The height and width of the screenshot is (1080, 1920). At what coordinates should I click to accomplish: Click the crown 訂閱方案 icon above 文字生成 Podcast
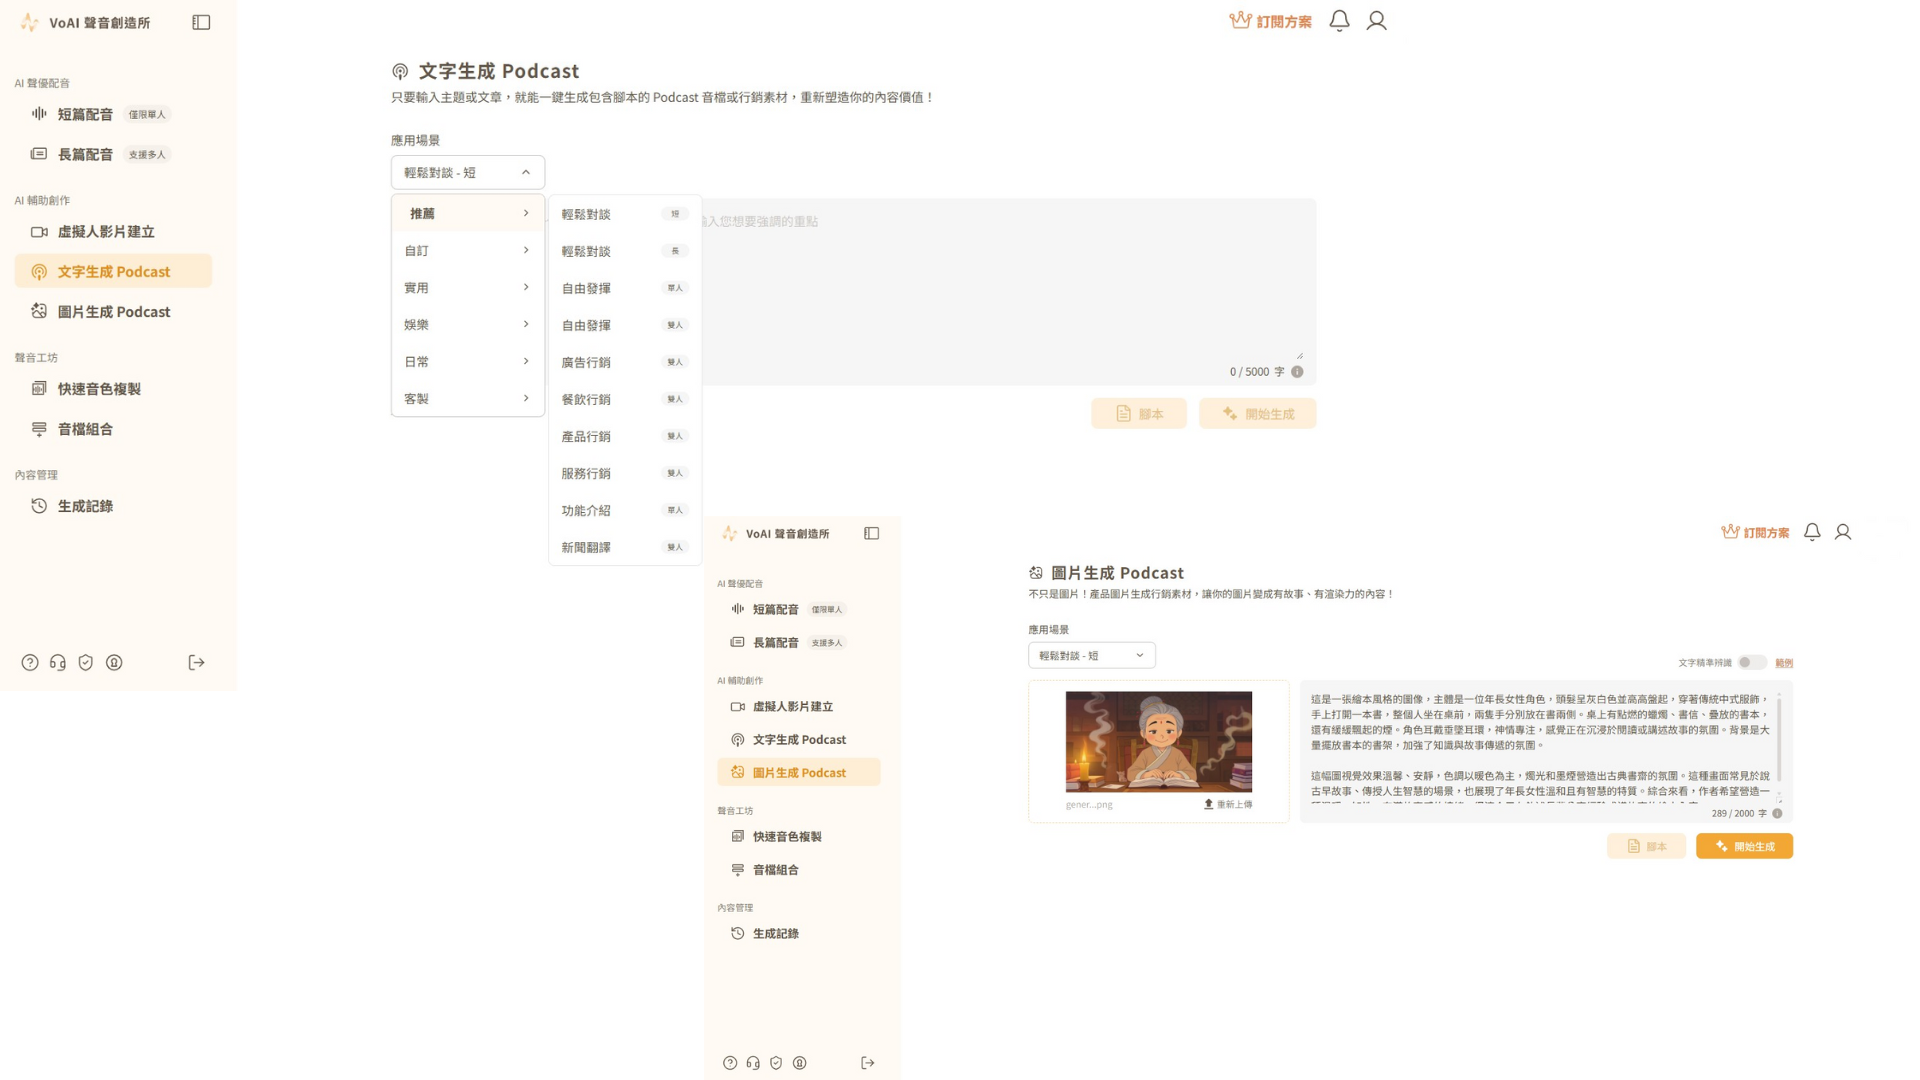coord(1240,20)
